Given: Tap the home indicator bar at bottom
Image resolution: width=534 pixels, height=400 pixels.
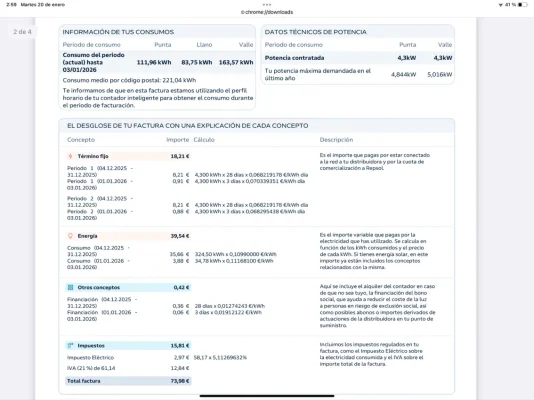Looking at the screenshot, I should click(267, 396).
